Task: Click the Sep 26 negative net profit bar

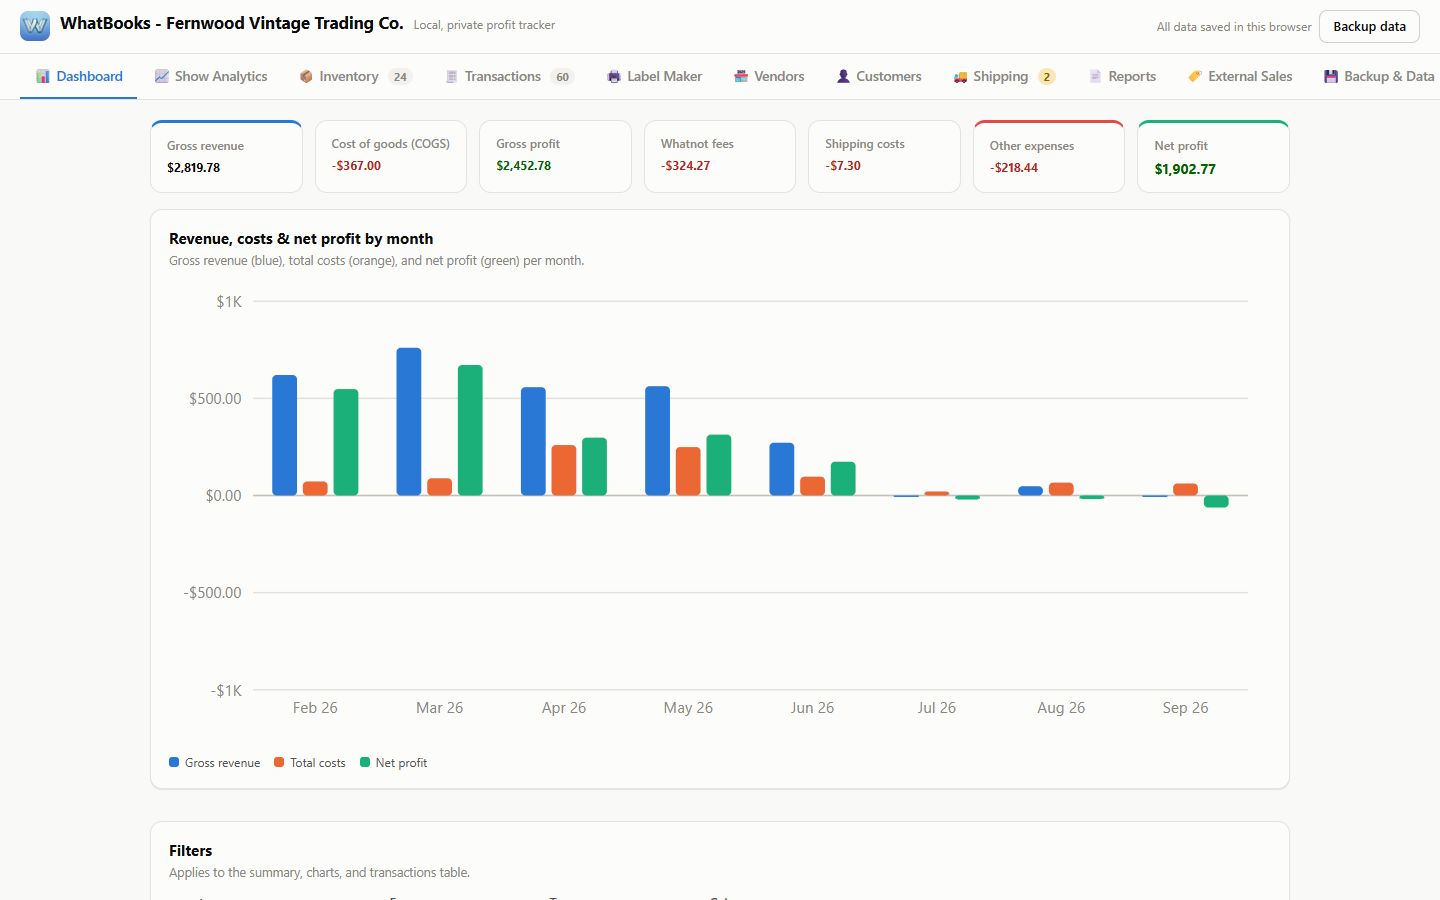Action: point(1216,501)
